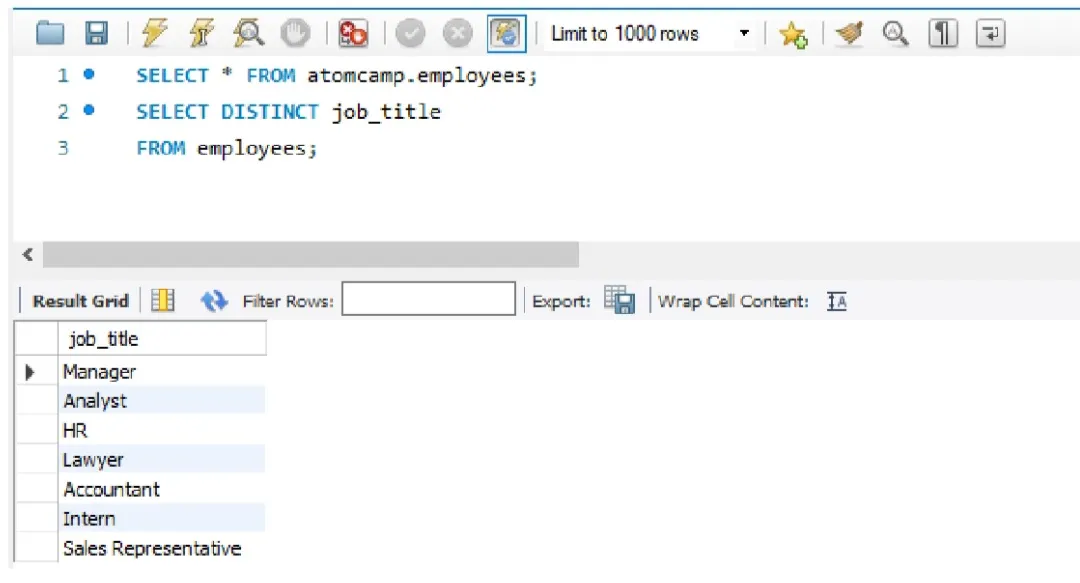Save the current SQL script
The width and height of the screenshot is (1080, 583).
coord(96,32)
